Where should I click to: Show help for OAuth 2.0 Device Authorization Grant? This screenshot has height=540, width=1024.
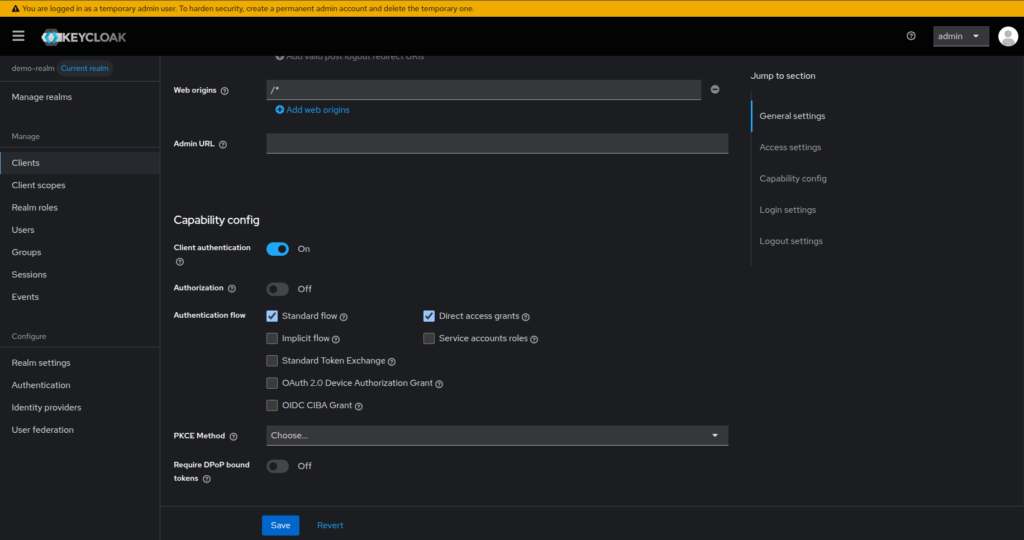click(x=439, y=384)
